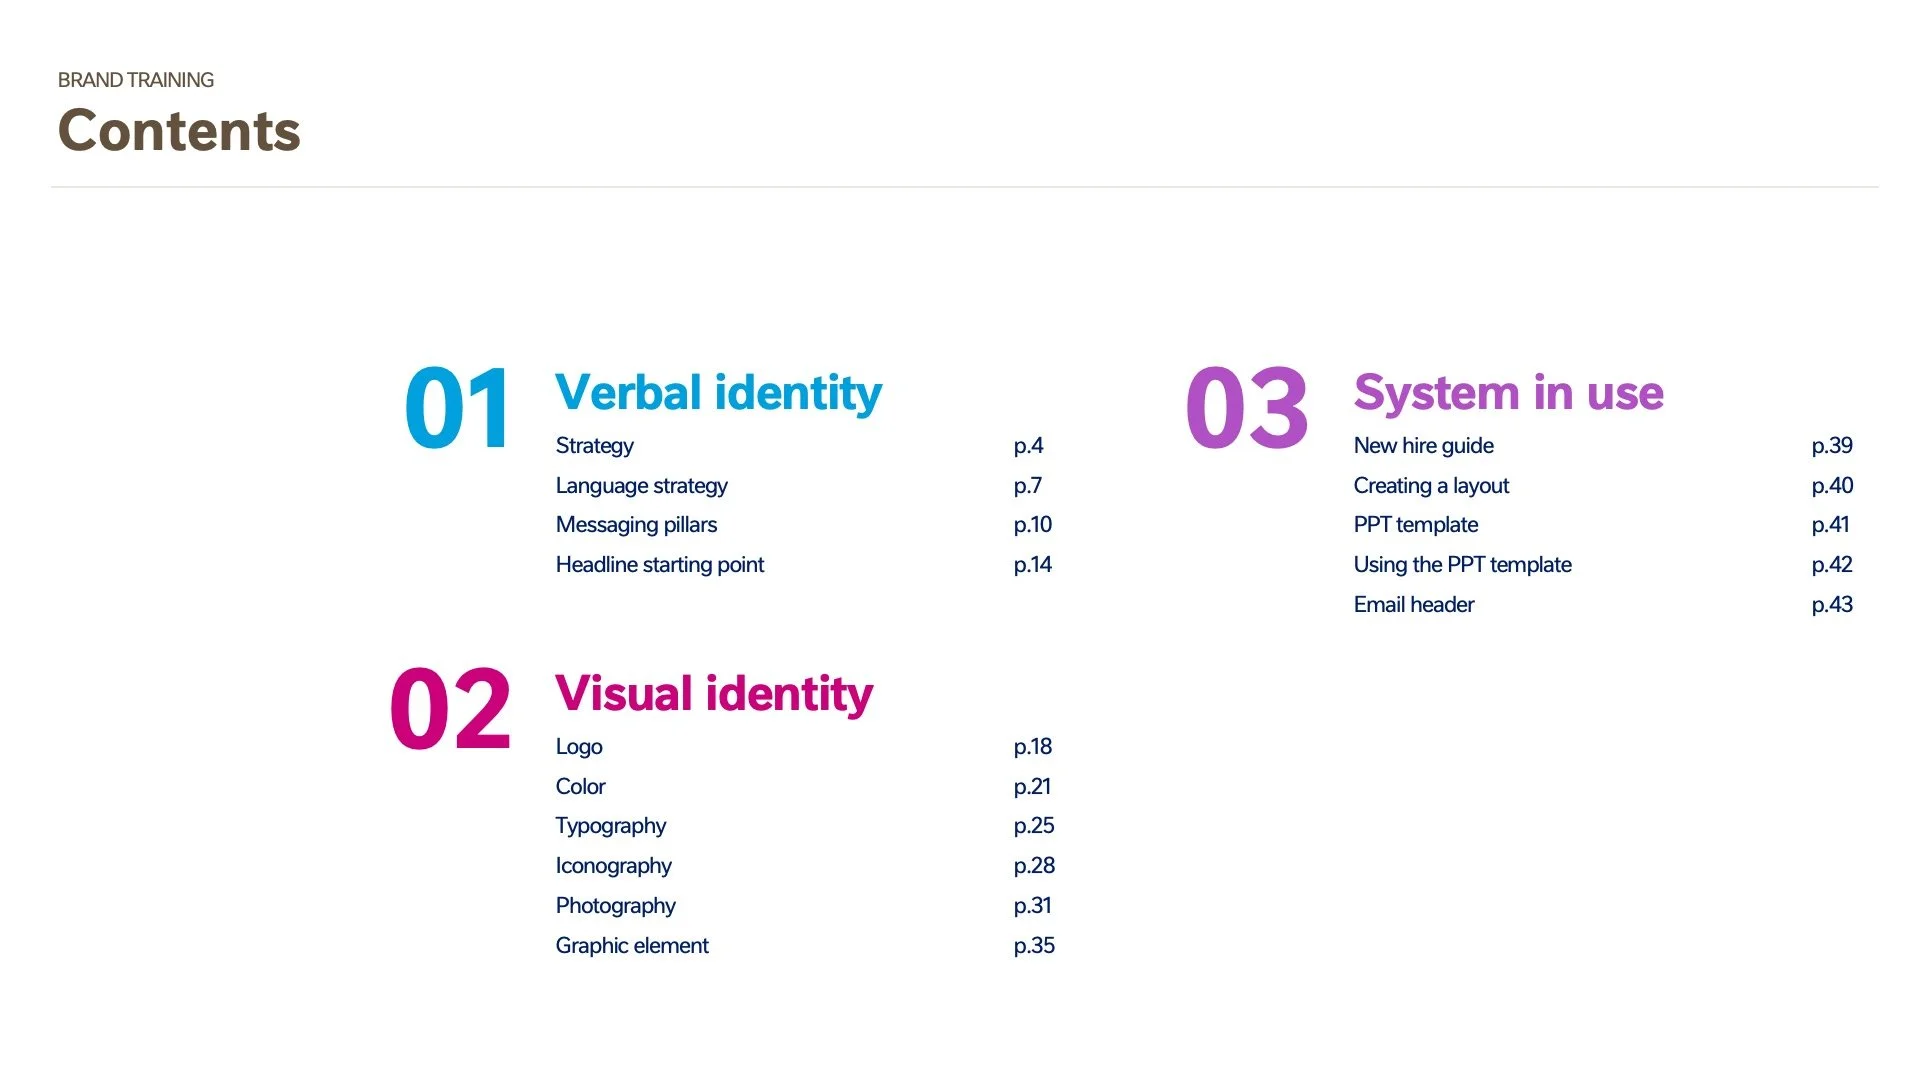Go to the Logo entry

[x=579, y=747]
